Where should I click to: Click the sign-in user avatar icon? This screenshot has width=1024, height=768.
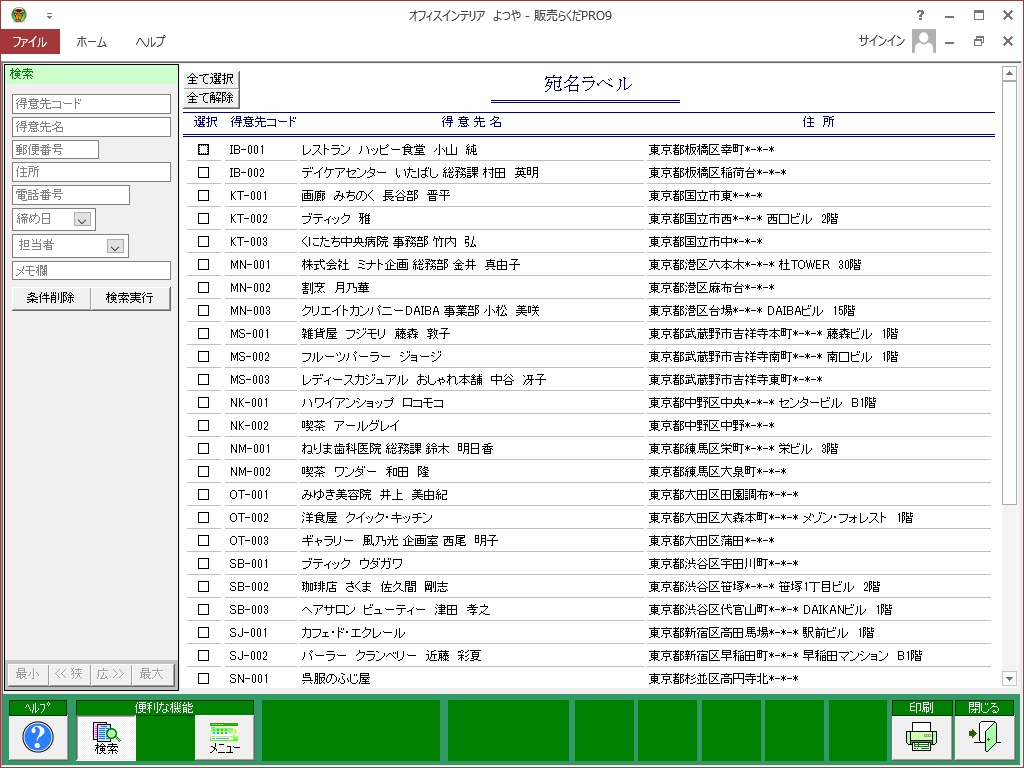point(923,41)
